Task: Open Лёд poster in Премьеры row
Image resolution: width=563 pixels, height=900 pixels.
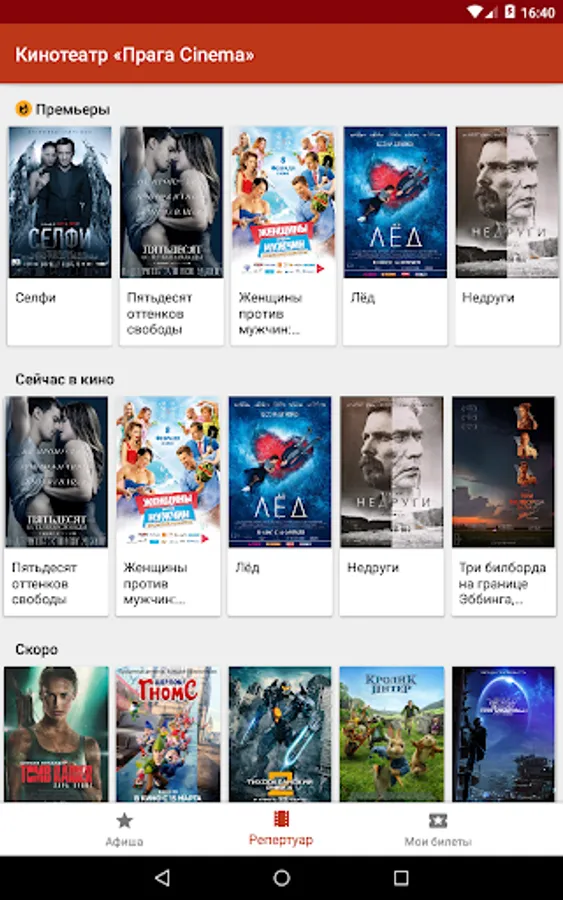Action: 395,202
